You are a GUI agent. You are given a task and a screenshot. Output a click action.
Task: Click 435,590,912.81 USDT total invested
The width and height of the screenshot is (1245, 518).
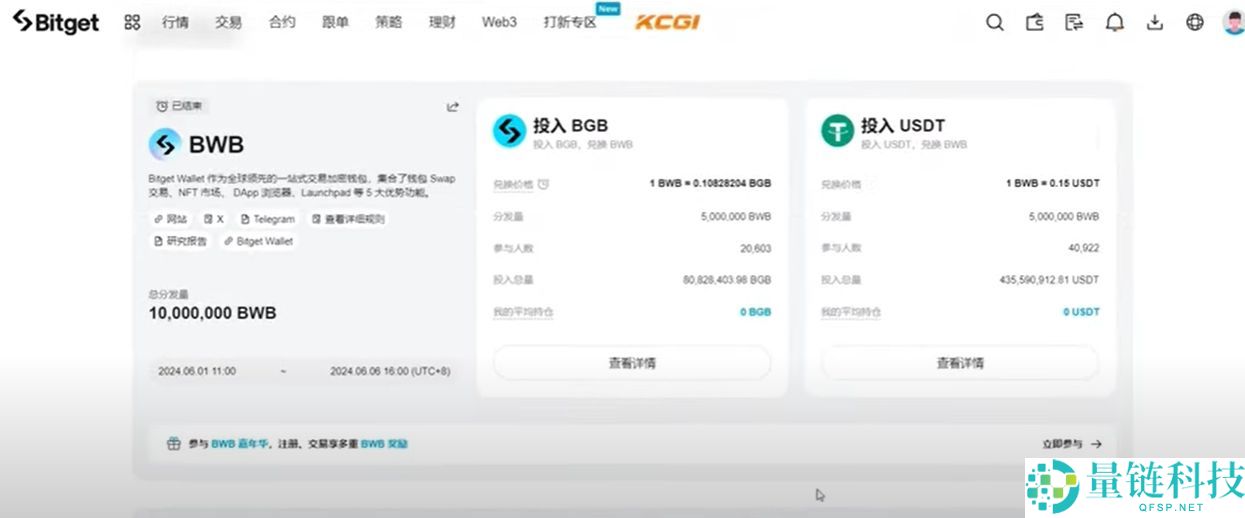point(1050,280)
